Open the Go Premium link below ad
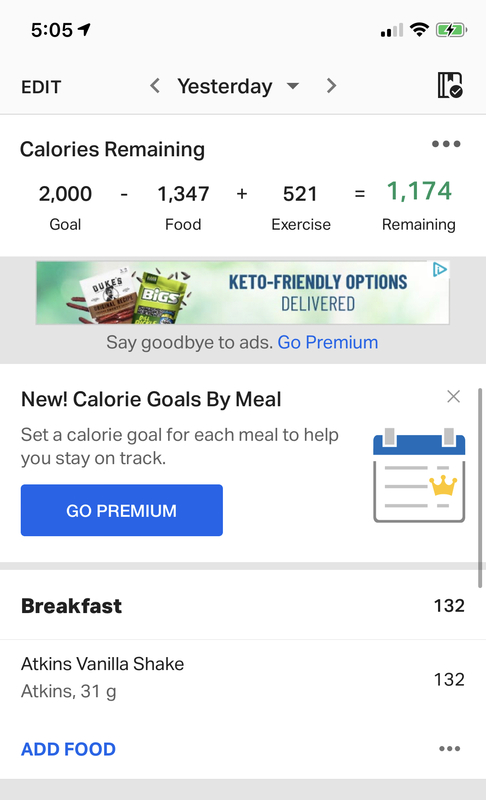Screen dimensions: 486x800 click(327, 342)
